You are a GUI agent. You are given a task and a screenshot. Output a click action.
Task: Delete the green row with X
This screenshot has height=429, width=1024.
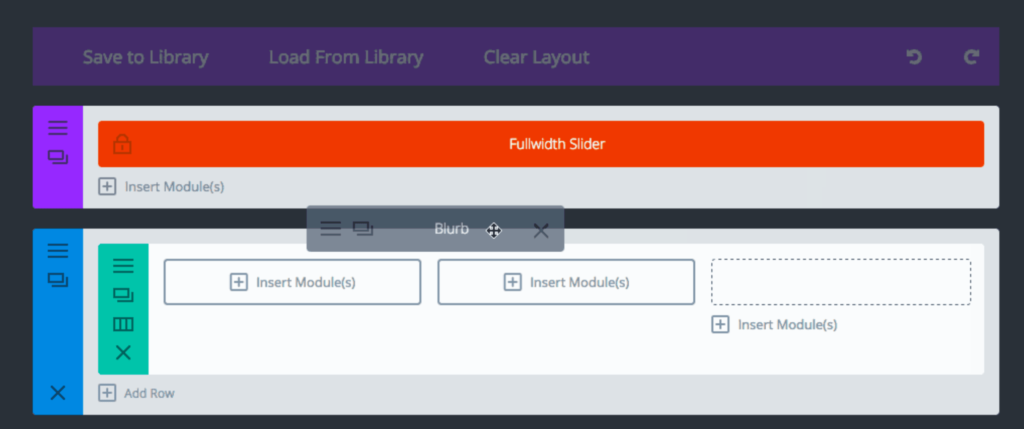click(x=123, y=353)
